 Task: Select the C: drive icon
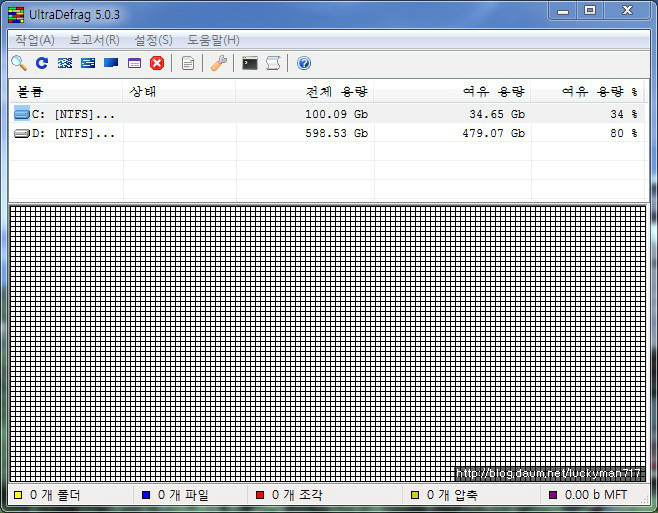[22, 114]
